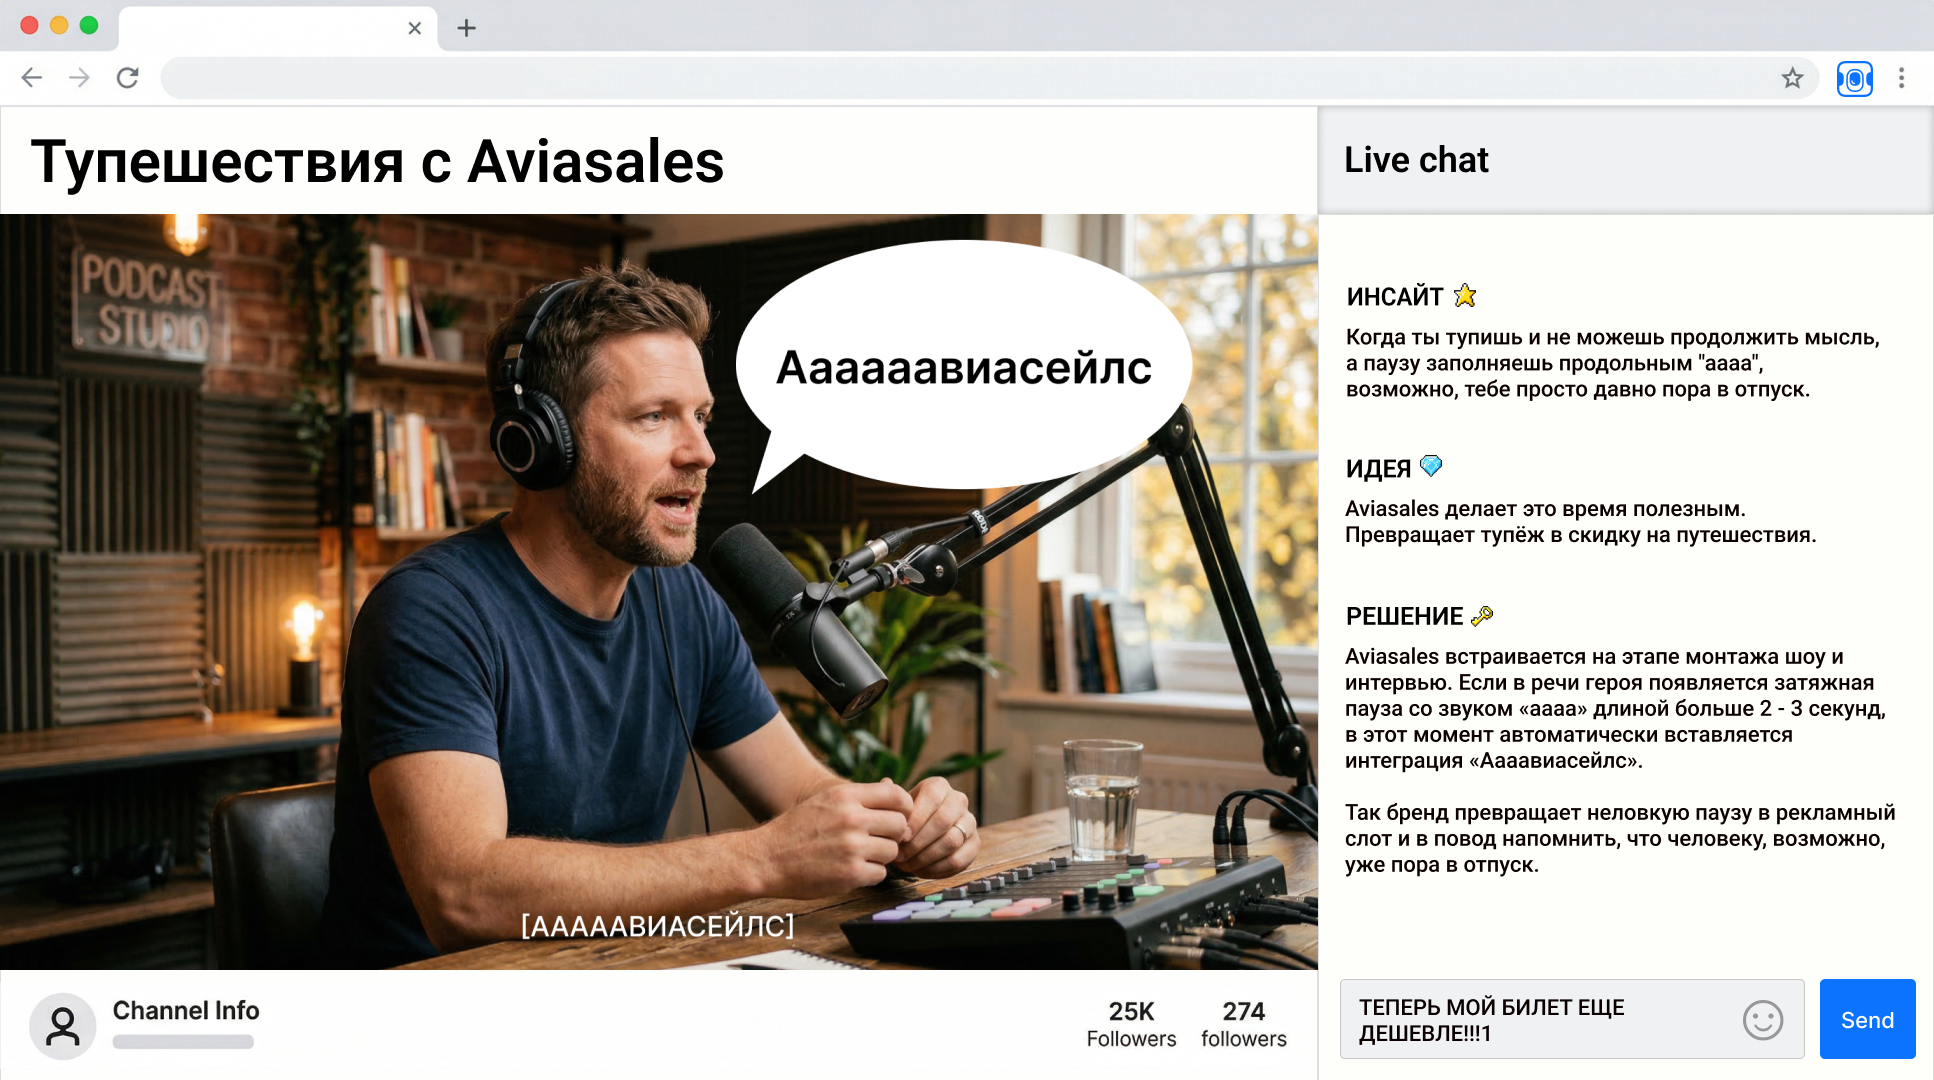Image resolution: width=1934 pixels, height=1080 pixels.
Task: Click the РЕШЕНИЕ heading in chat
Action: tap(1404, 616)
